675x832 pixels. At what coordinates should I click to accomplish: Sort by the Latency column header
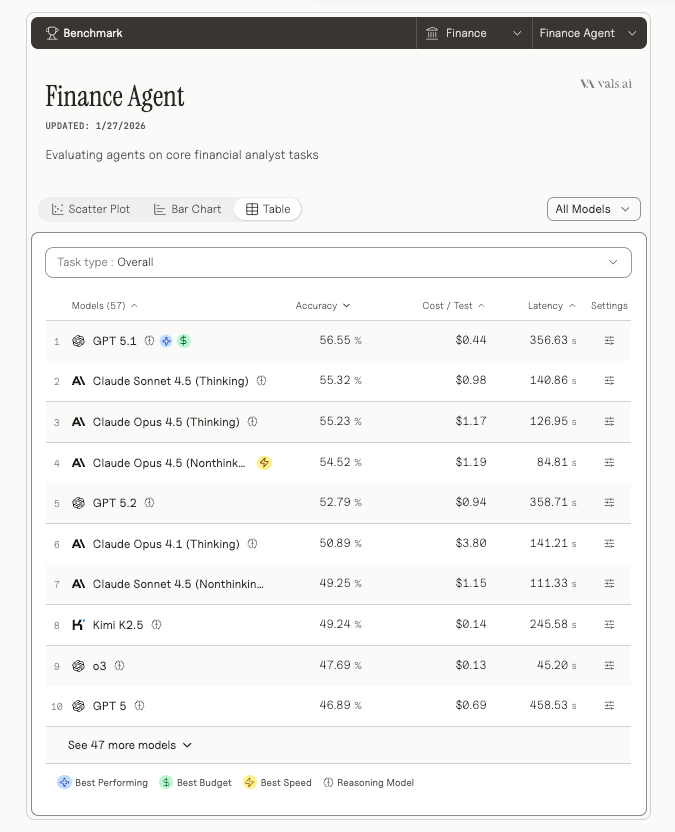(549, 305)
